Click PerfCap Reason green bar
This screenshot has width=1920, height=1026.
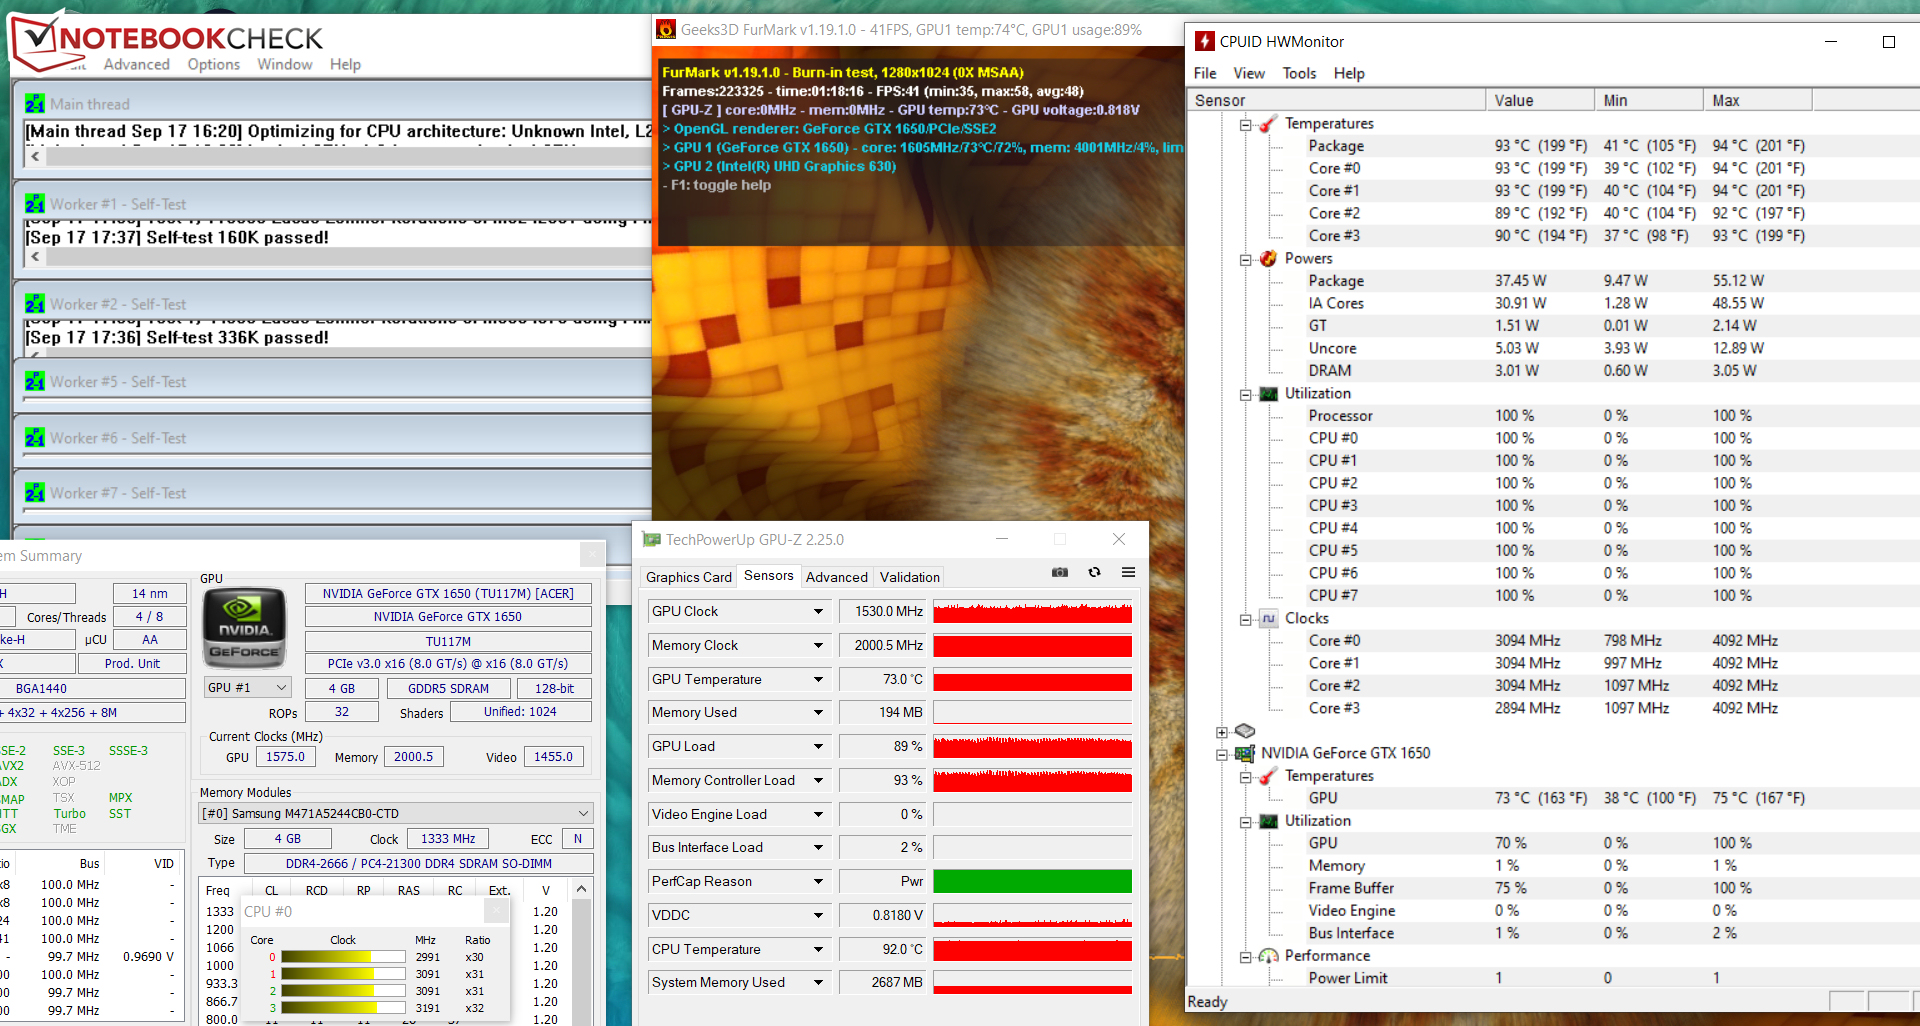coord(1032,882)
